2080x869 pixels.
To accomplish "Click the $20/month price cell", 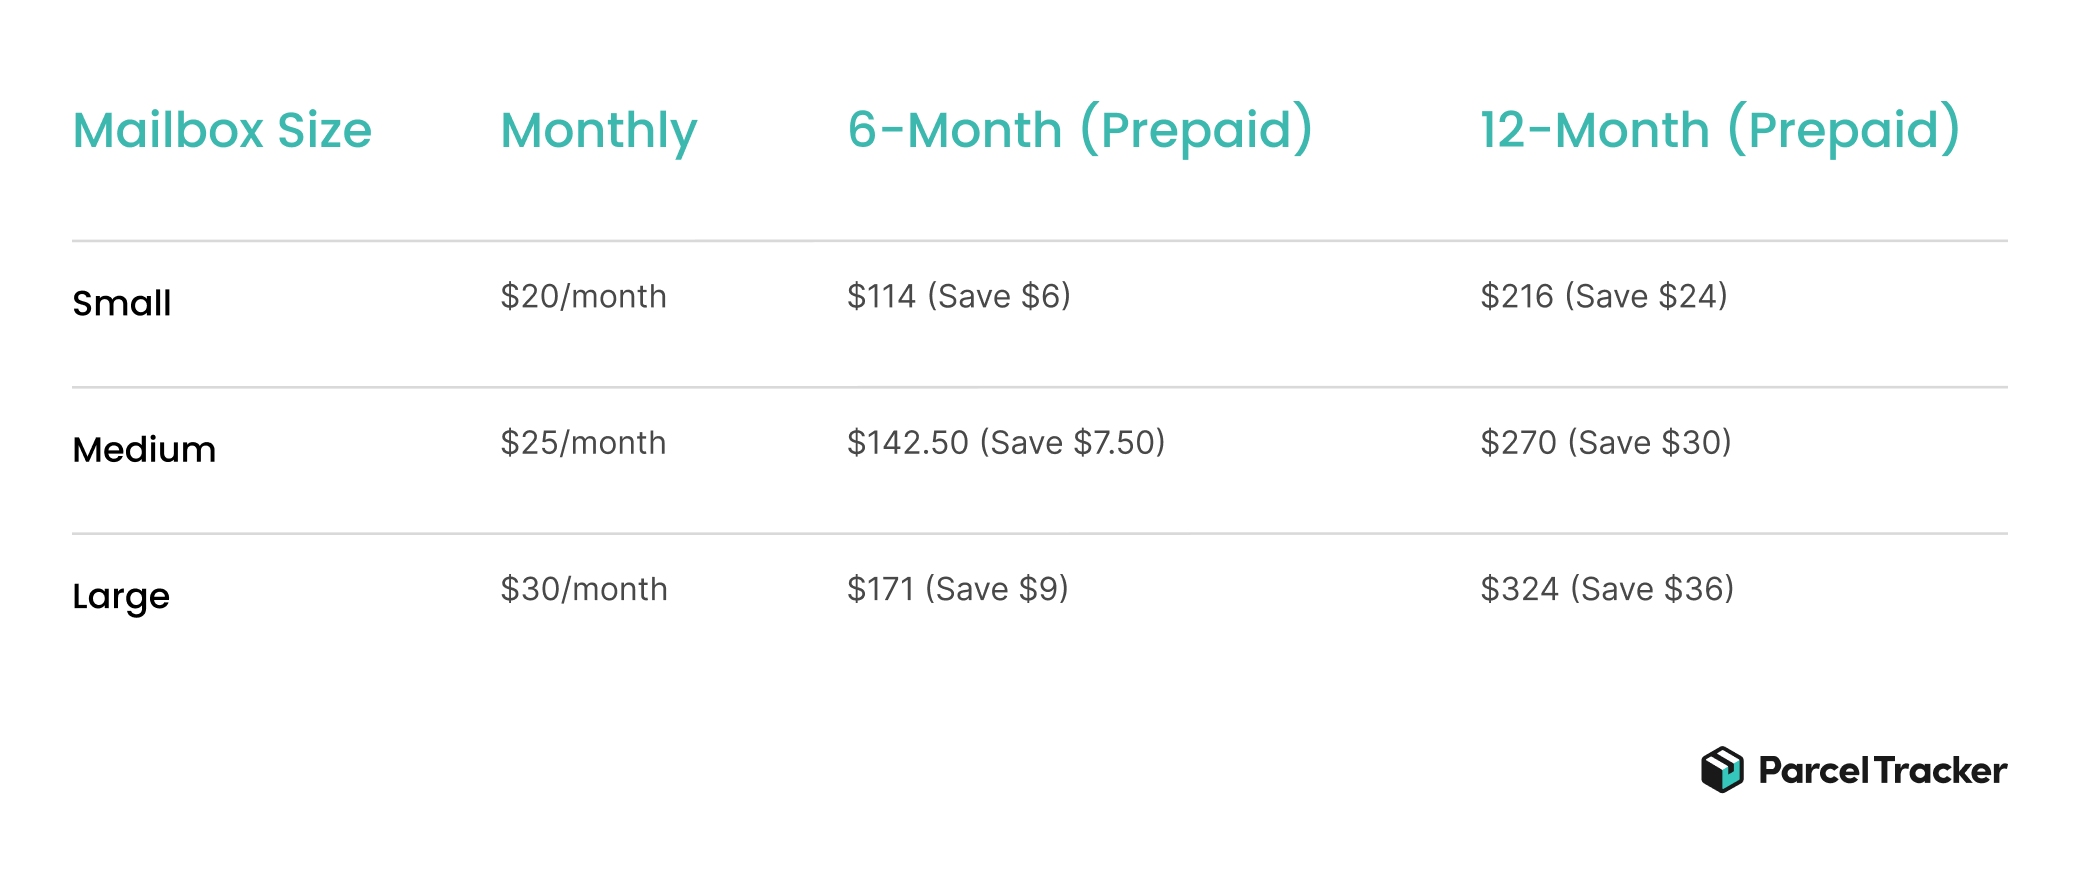I will coord(583,296).
